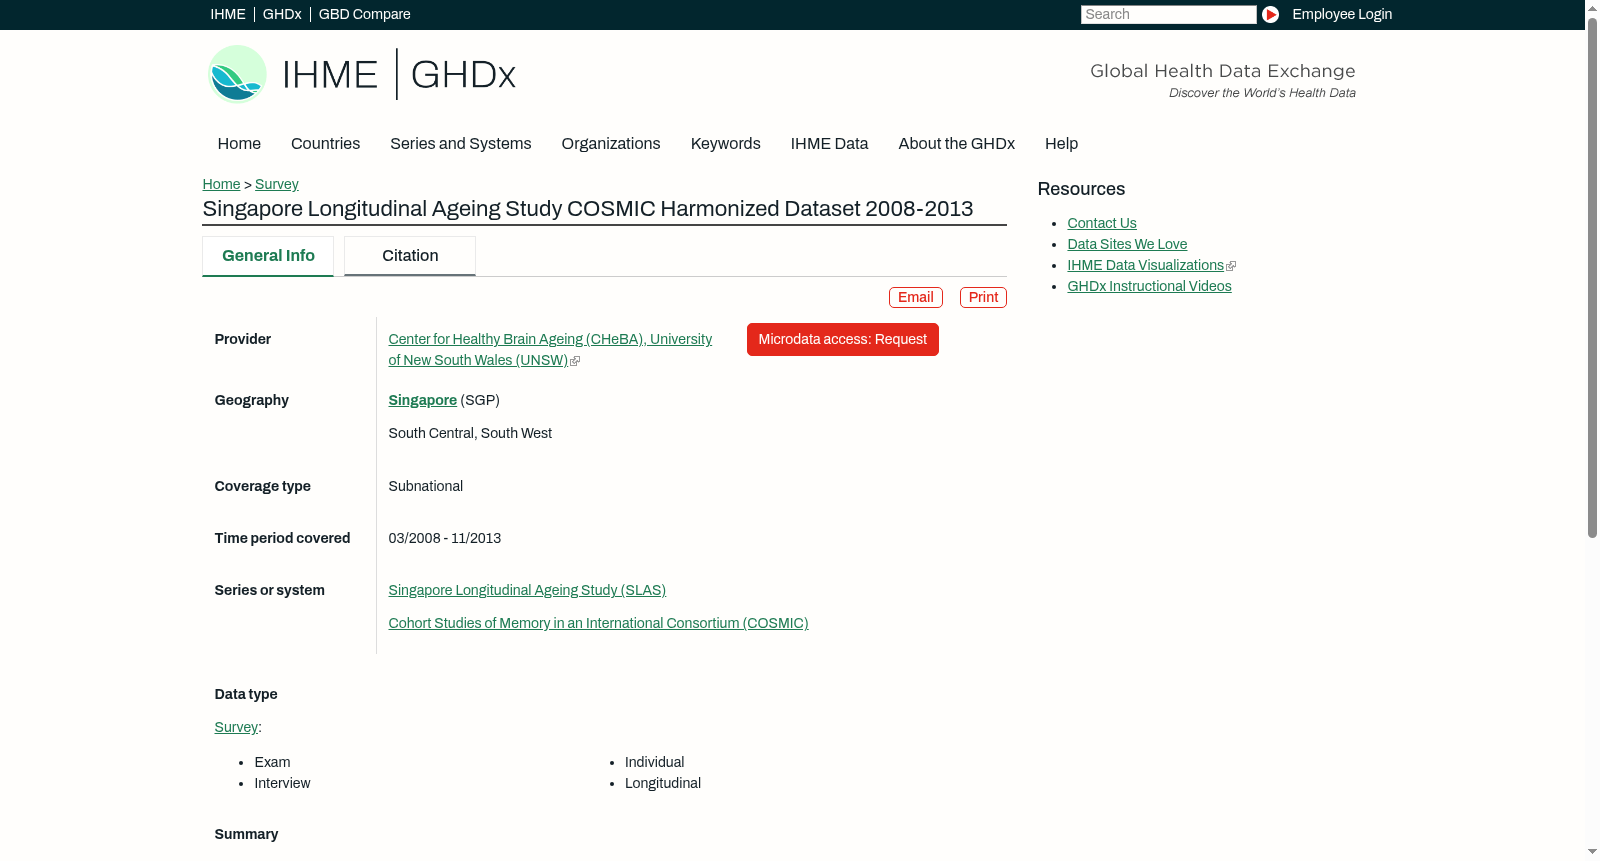
Task: Click the 'Exam' list item
Action: pyautogui.click(x=272, y=762)
